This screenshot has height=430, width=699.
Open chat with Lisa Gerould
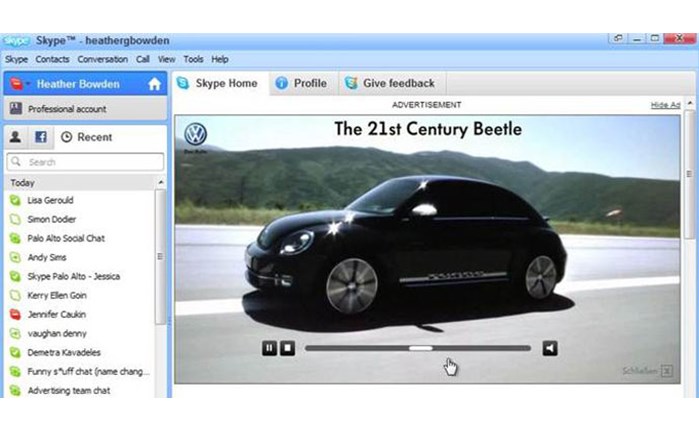(50, 201)
